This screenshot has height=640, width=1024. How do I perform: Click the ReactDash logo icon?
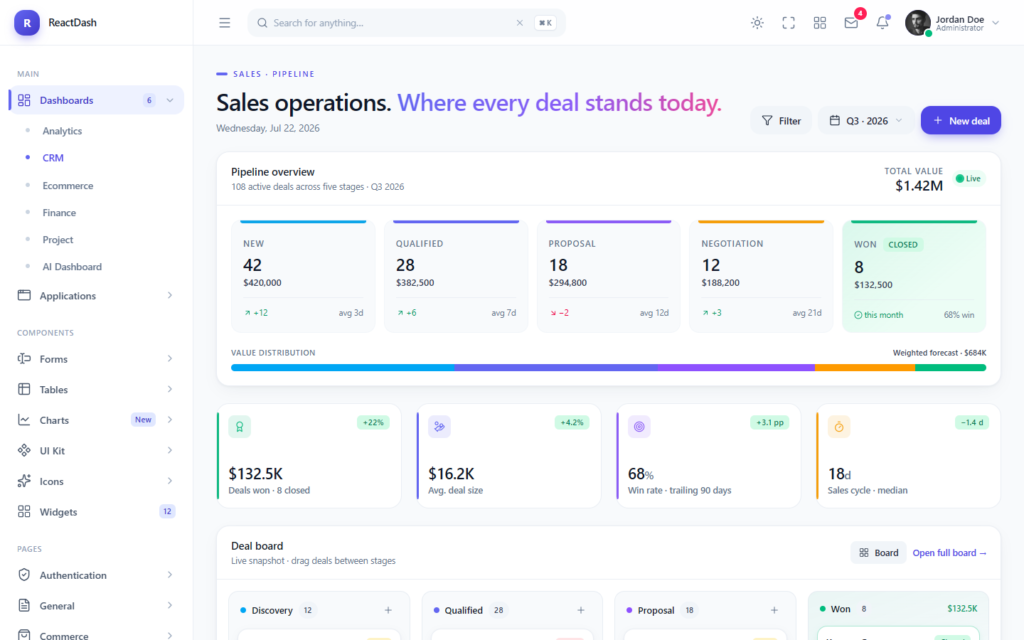[27, 23]
